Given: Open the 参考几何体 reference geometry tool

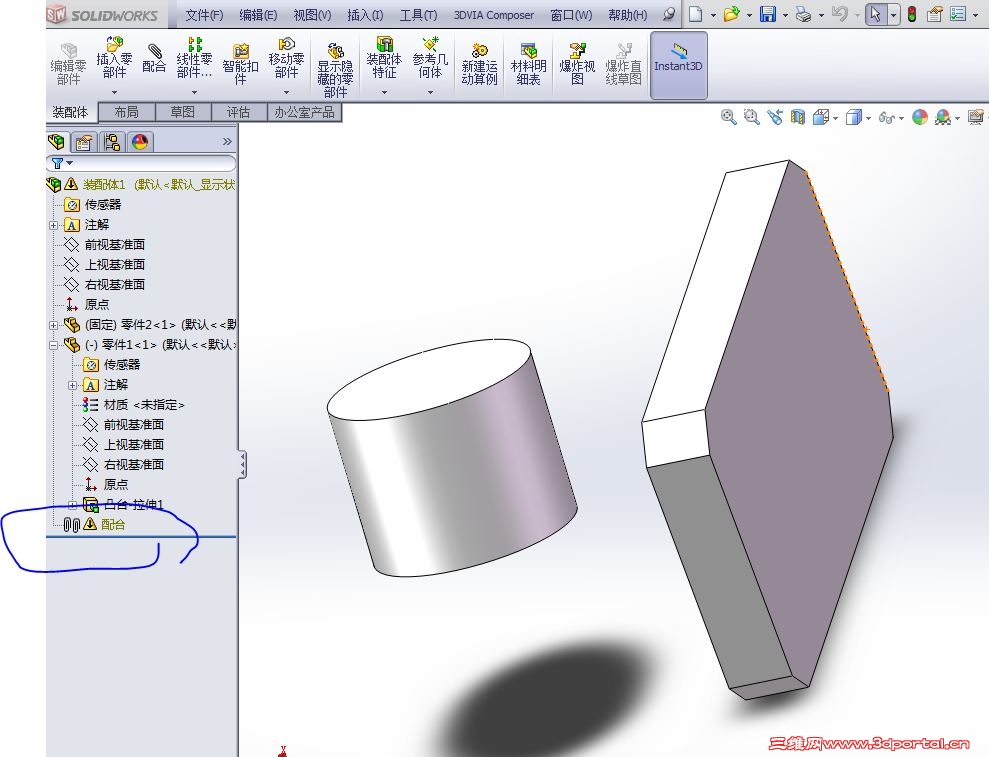Looking at the screenshot, I should coord(430,59).
